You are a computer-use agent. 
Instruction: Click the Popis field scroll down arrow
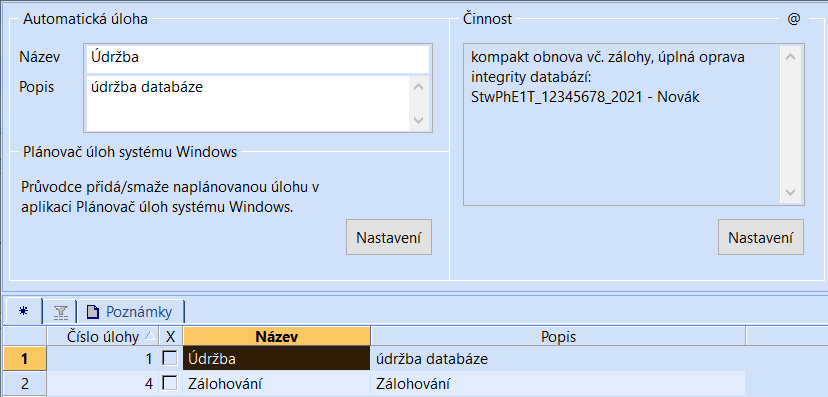[419, 121]
